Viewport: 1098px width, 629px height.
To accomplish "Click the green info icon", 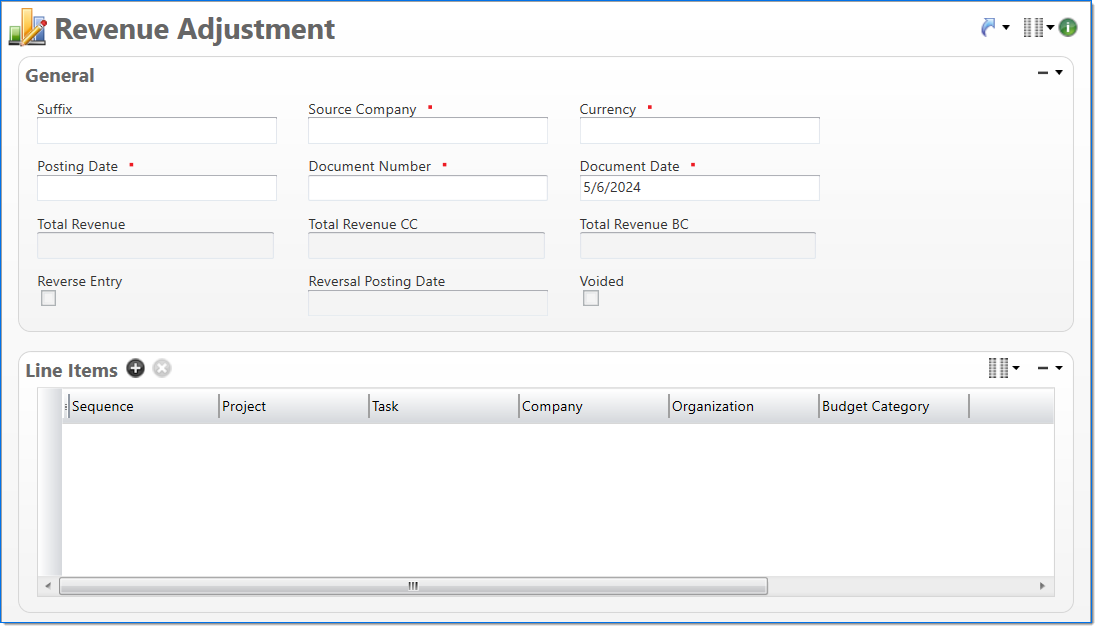I will [1068, 28].
